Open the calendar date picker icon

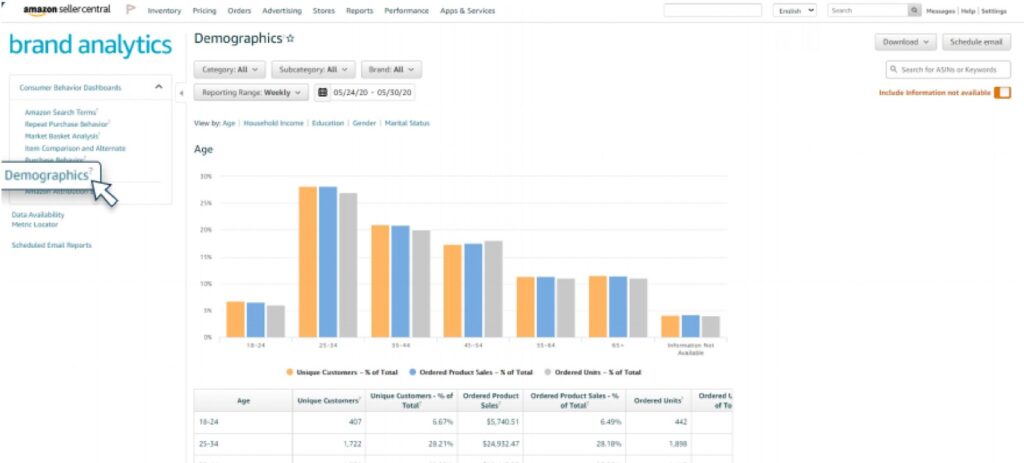point(322,93)
